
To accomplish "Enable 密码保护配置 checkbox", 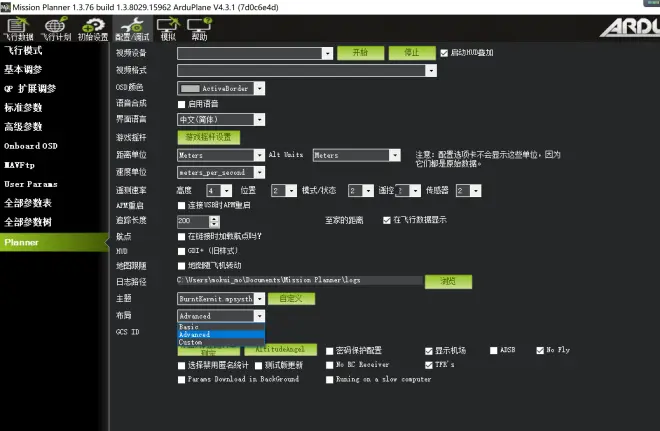I will (330, 351).
